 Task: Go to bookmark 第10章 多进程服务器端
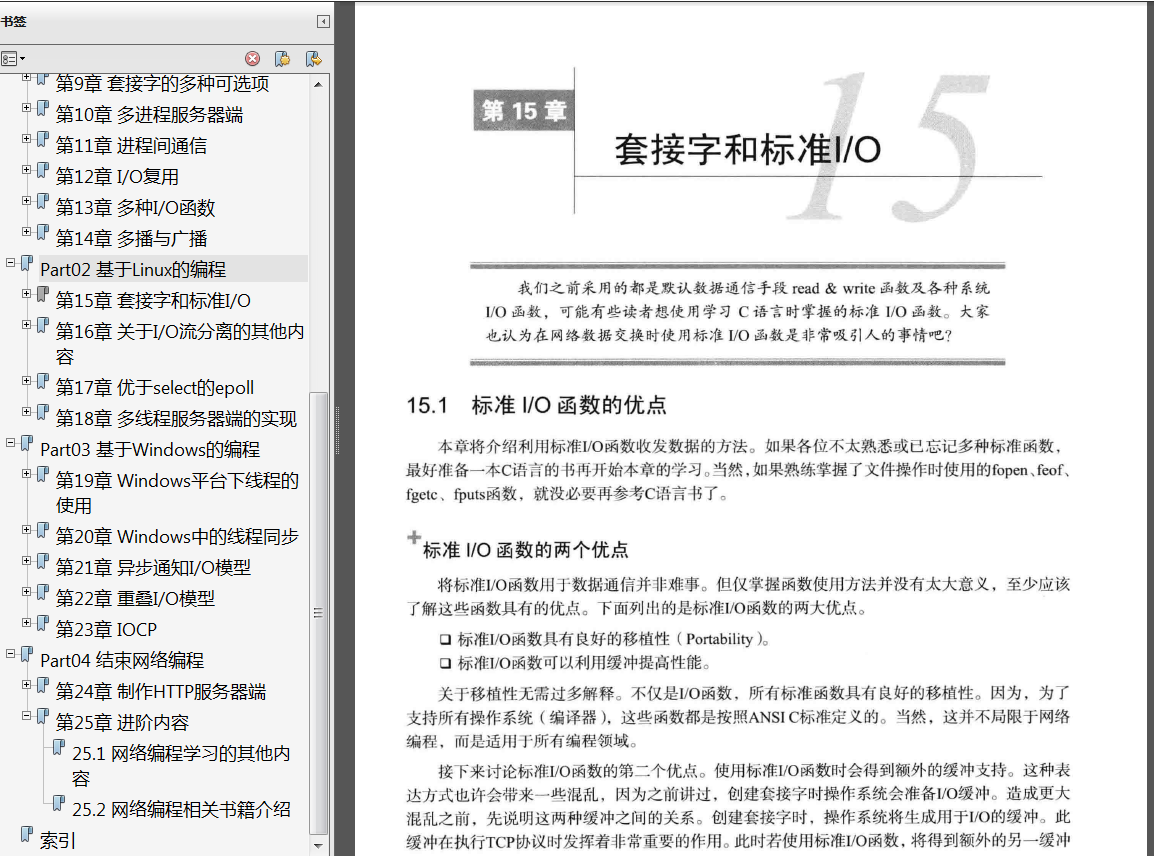coord(149,115)
